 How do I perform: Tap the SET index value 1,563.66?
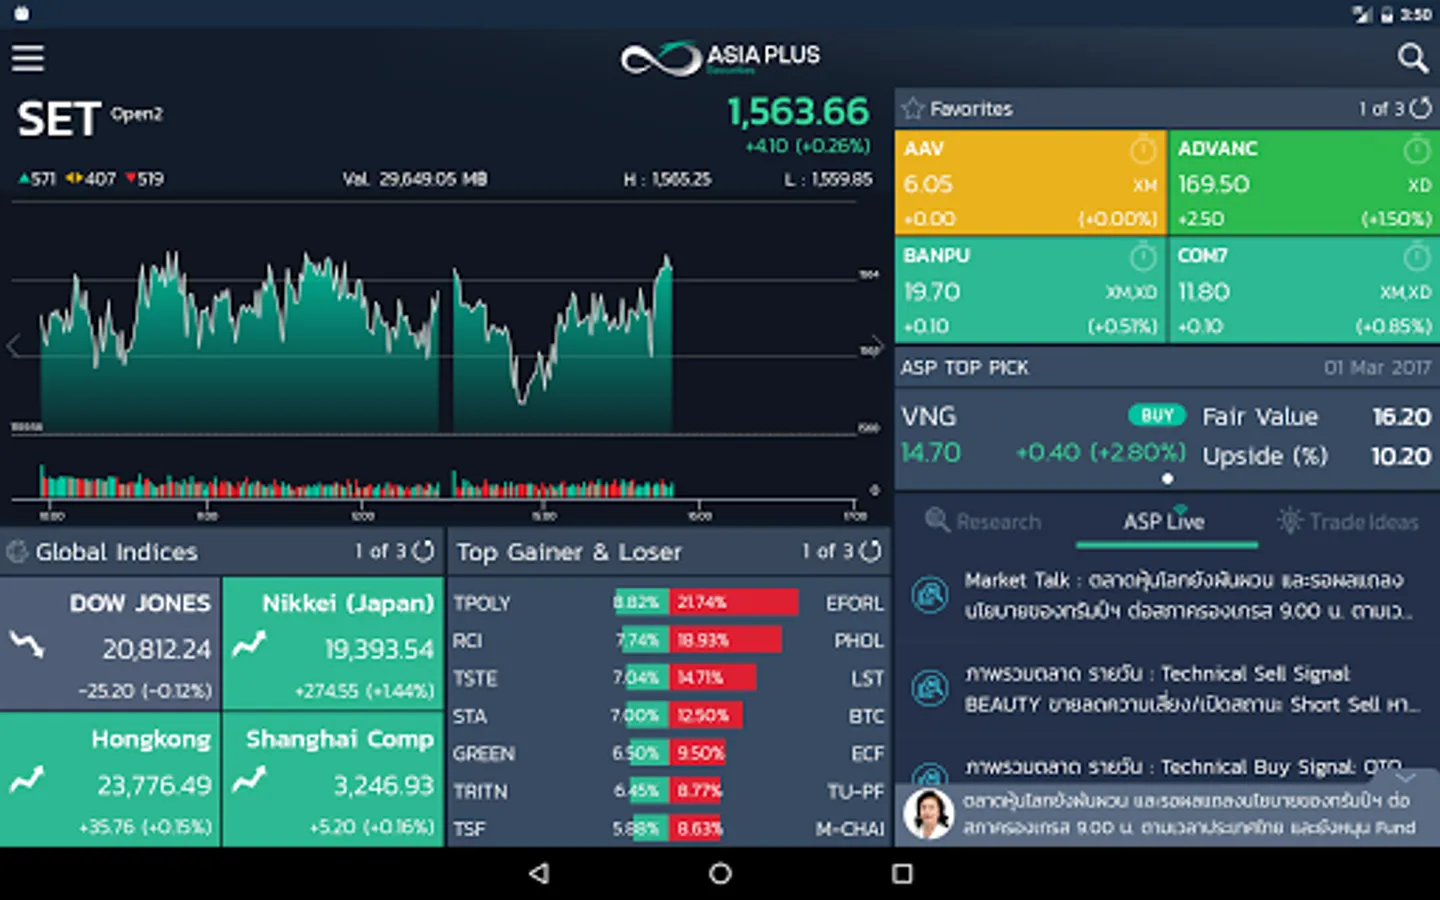798,111
